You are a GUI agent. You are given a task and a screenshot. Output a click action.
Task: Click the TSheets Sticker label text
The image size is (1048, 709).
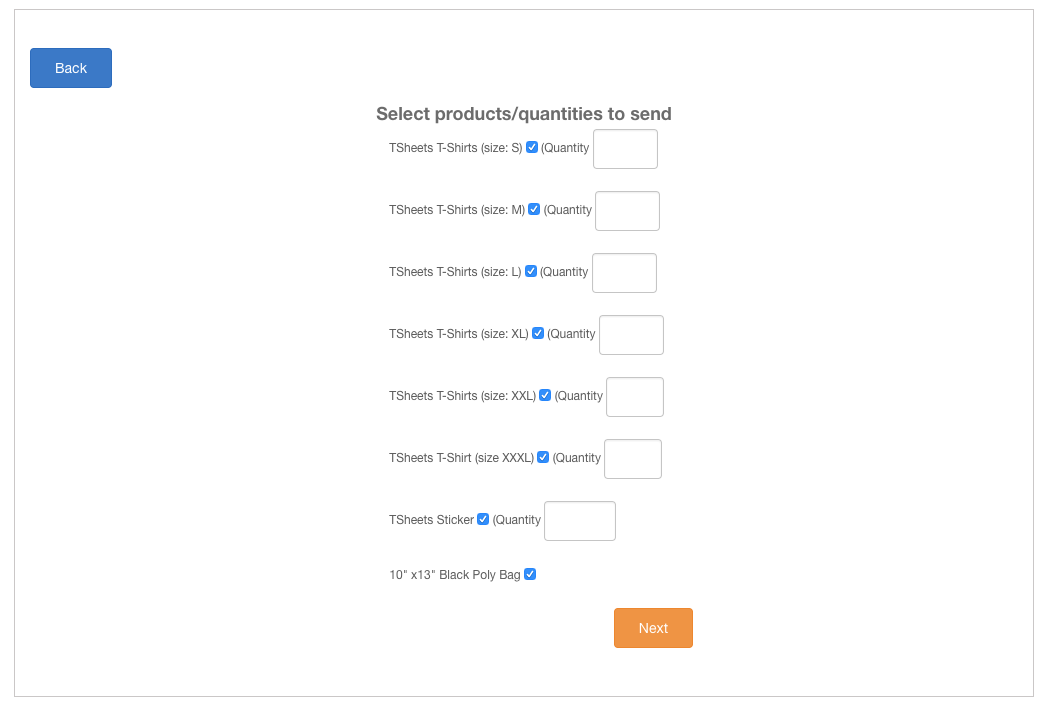coord(431,520)
